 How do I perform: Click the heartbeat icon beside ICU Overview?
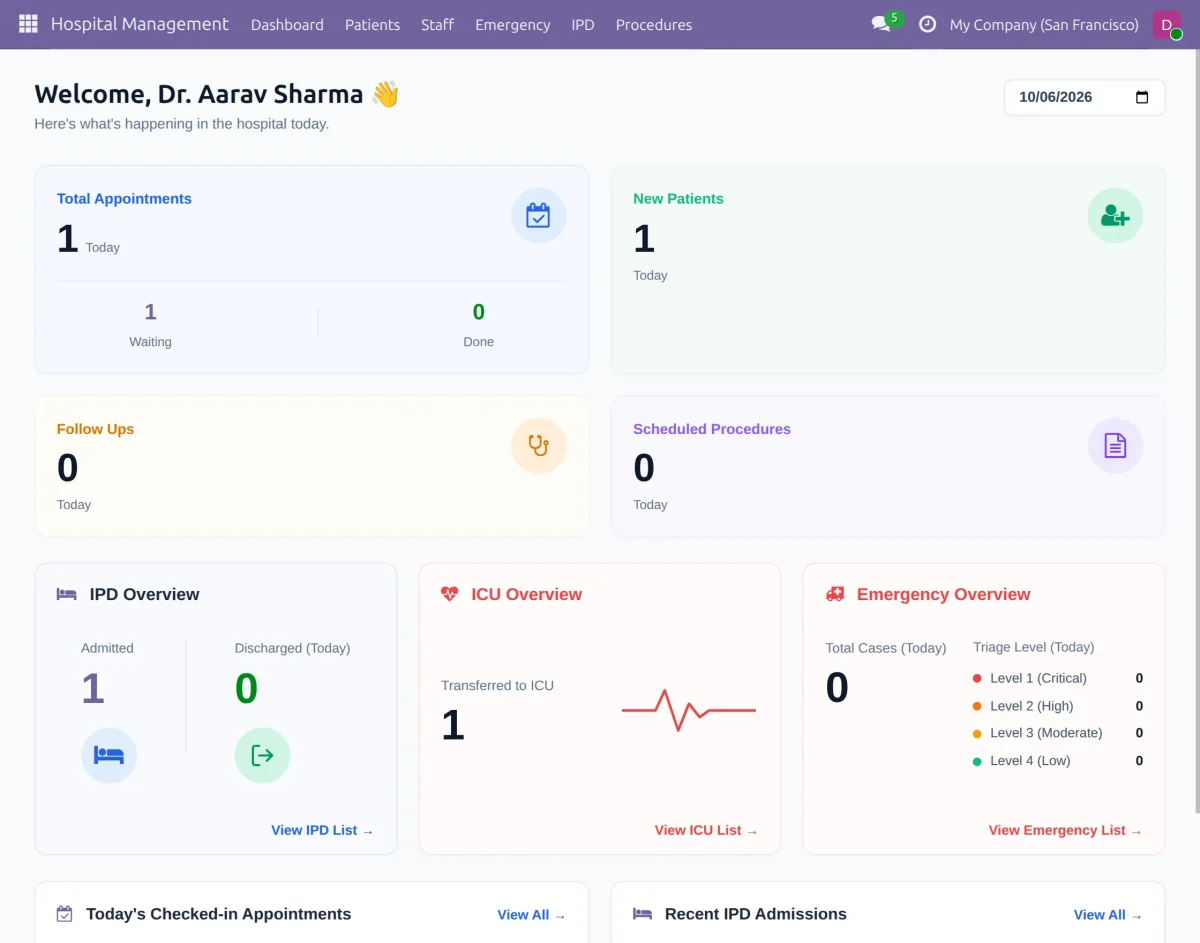tap(450, 594)
